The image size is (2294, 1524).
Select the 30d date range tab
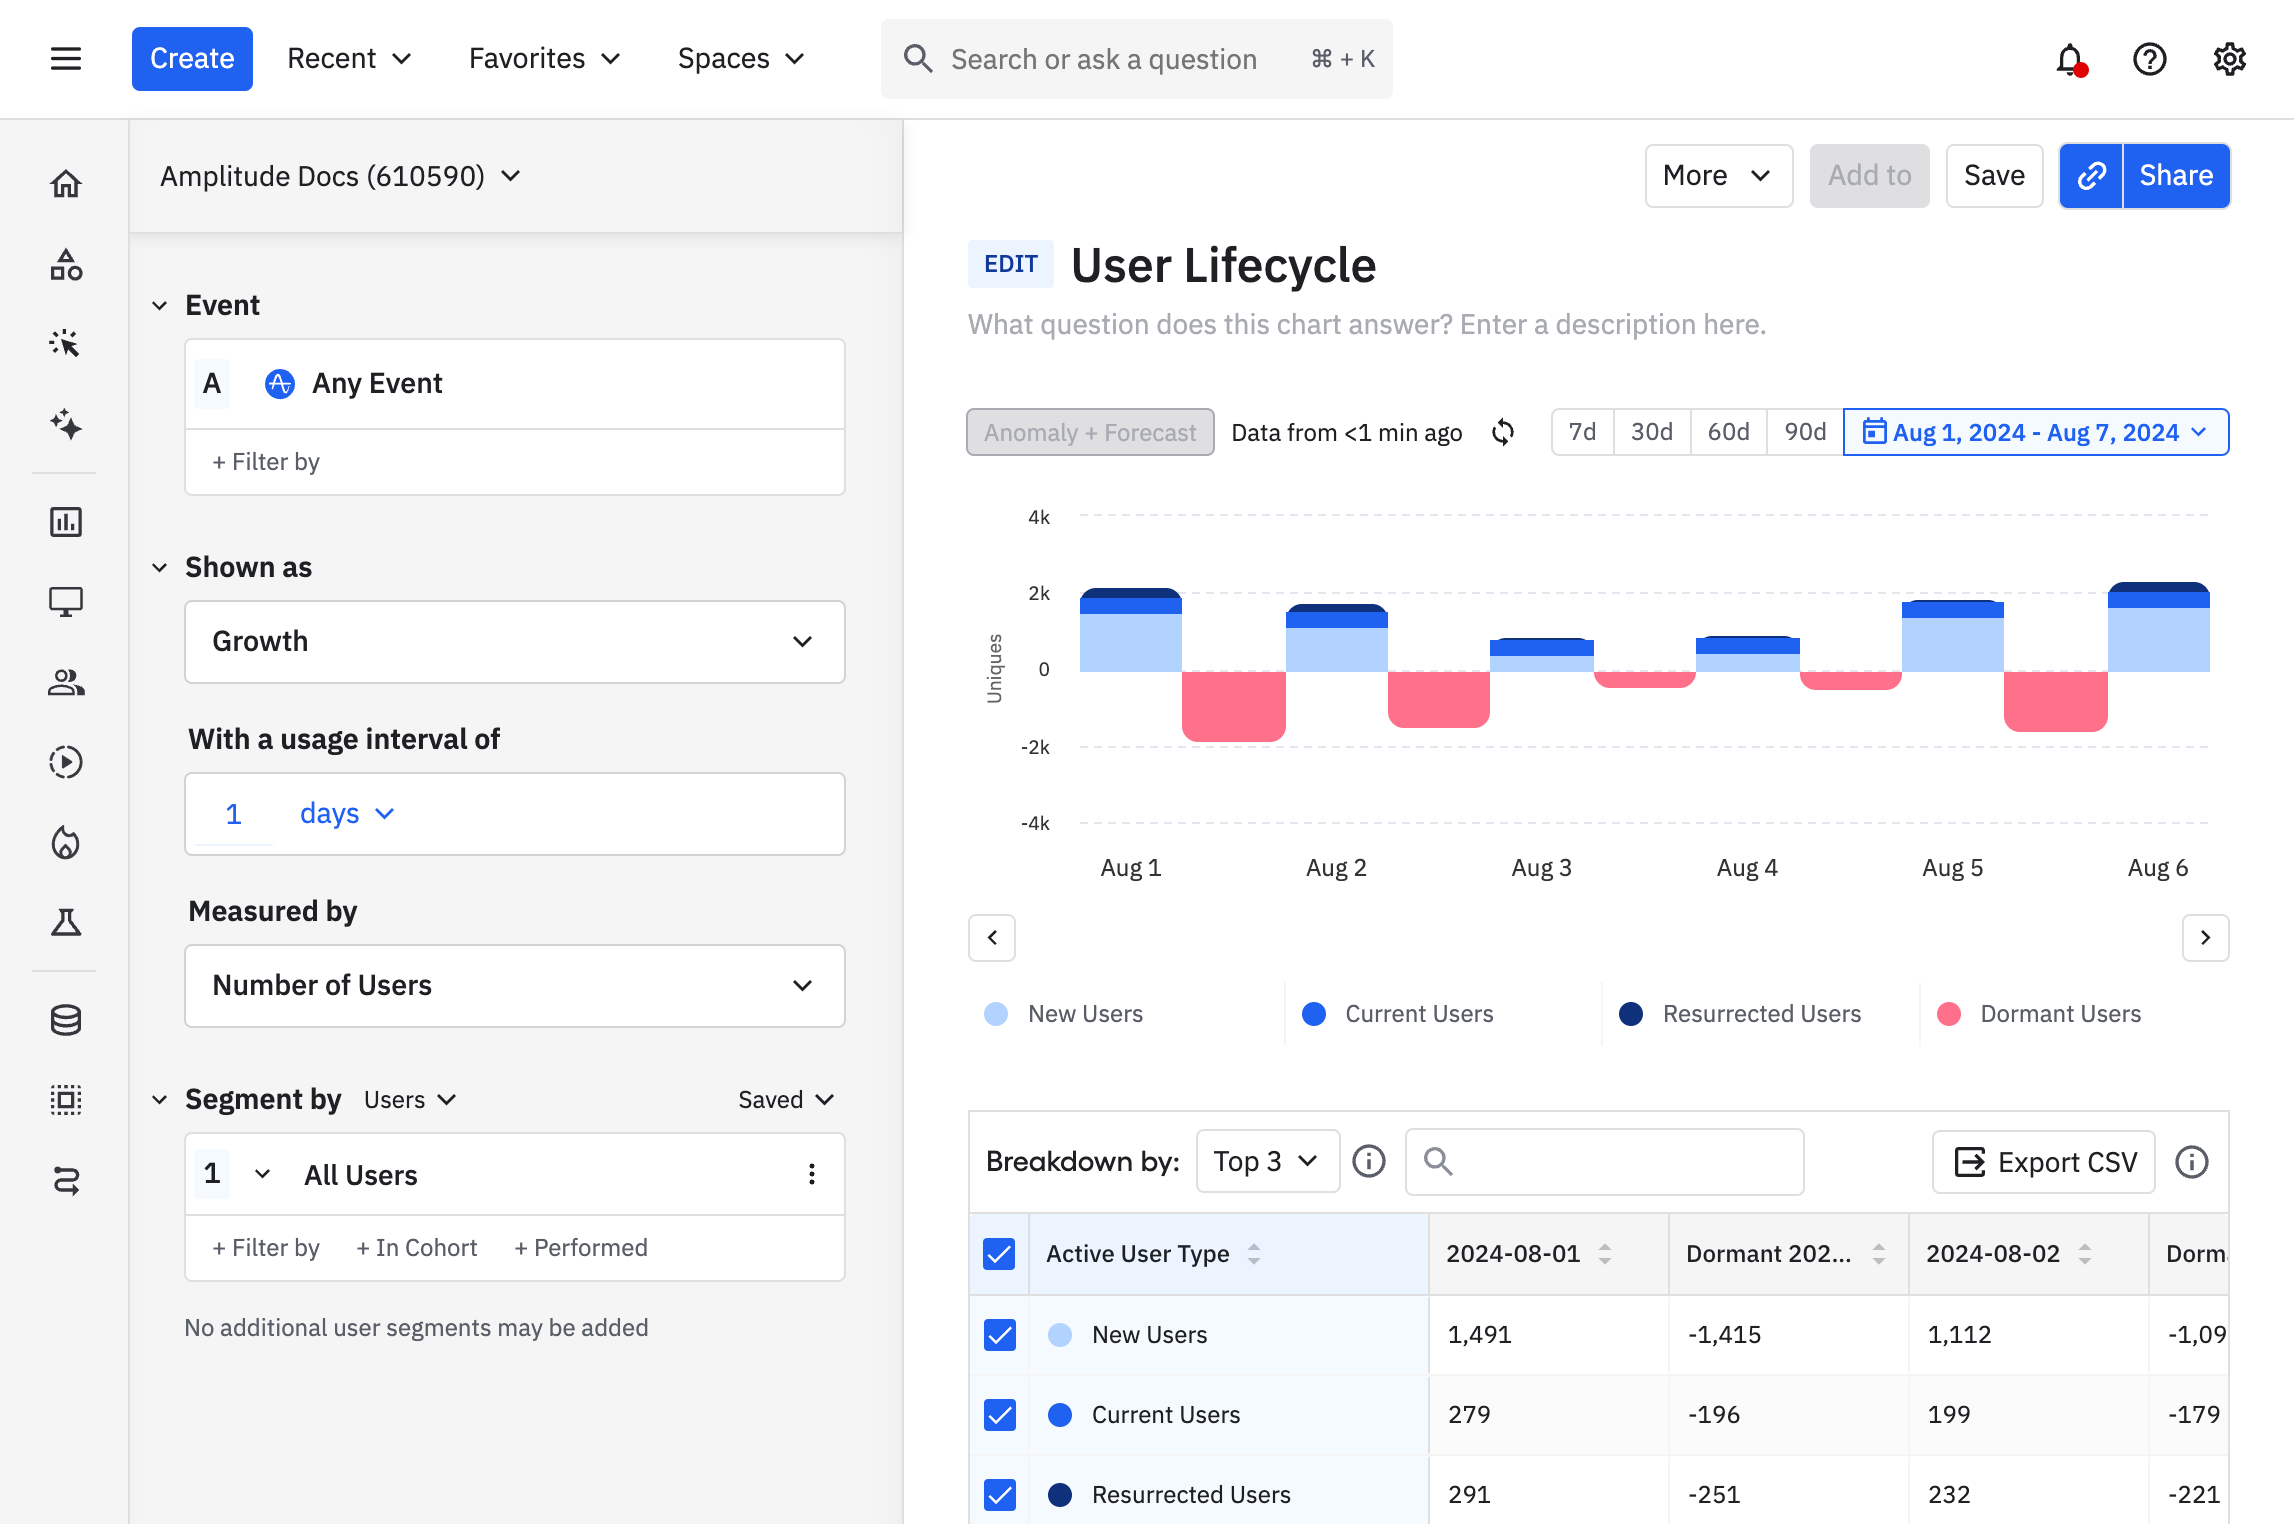click(1651, 432)
